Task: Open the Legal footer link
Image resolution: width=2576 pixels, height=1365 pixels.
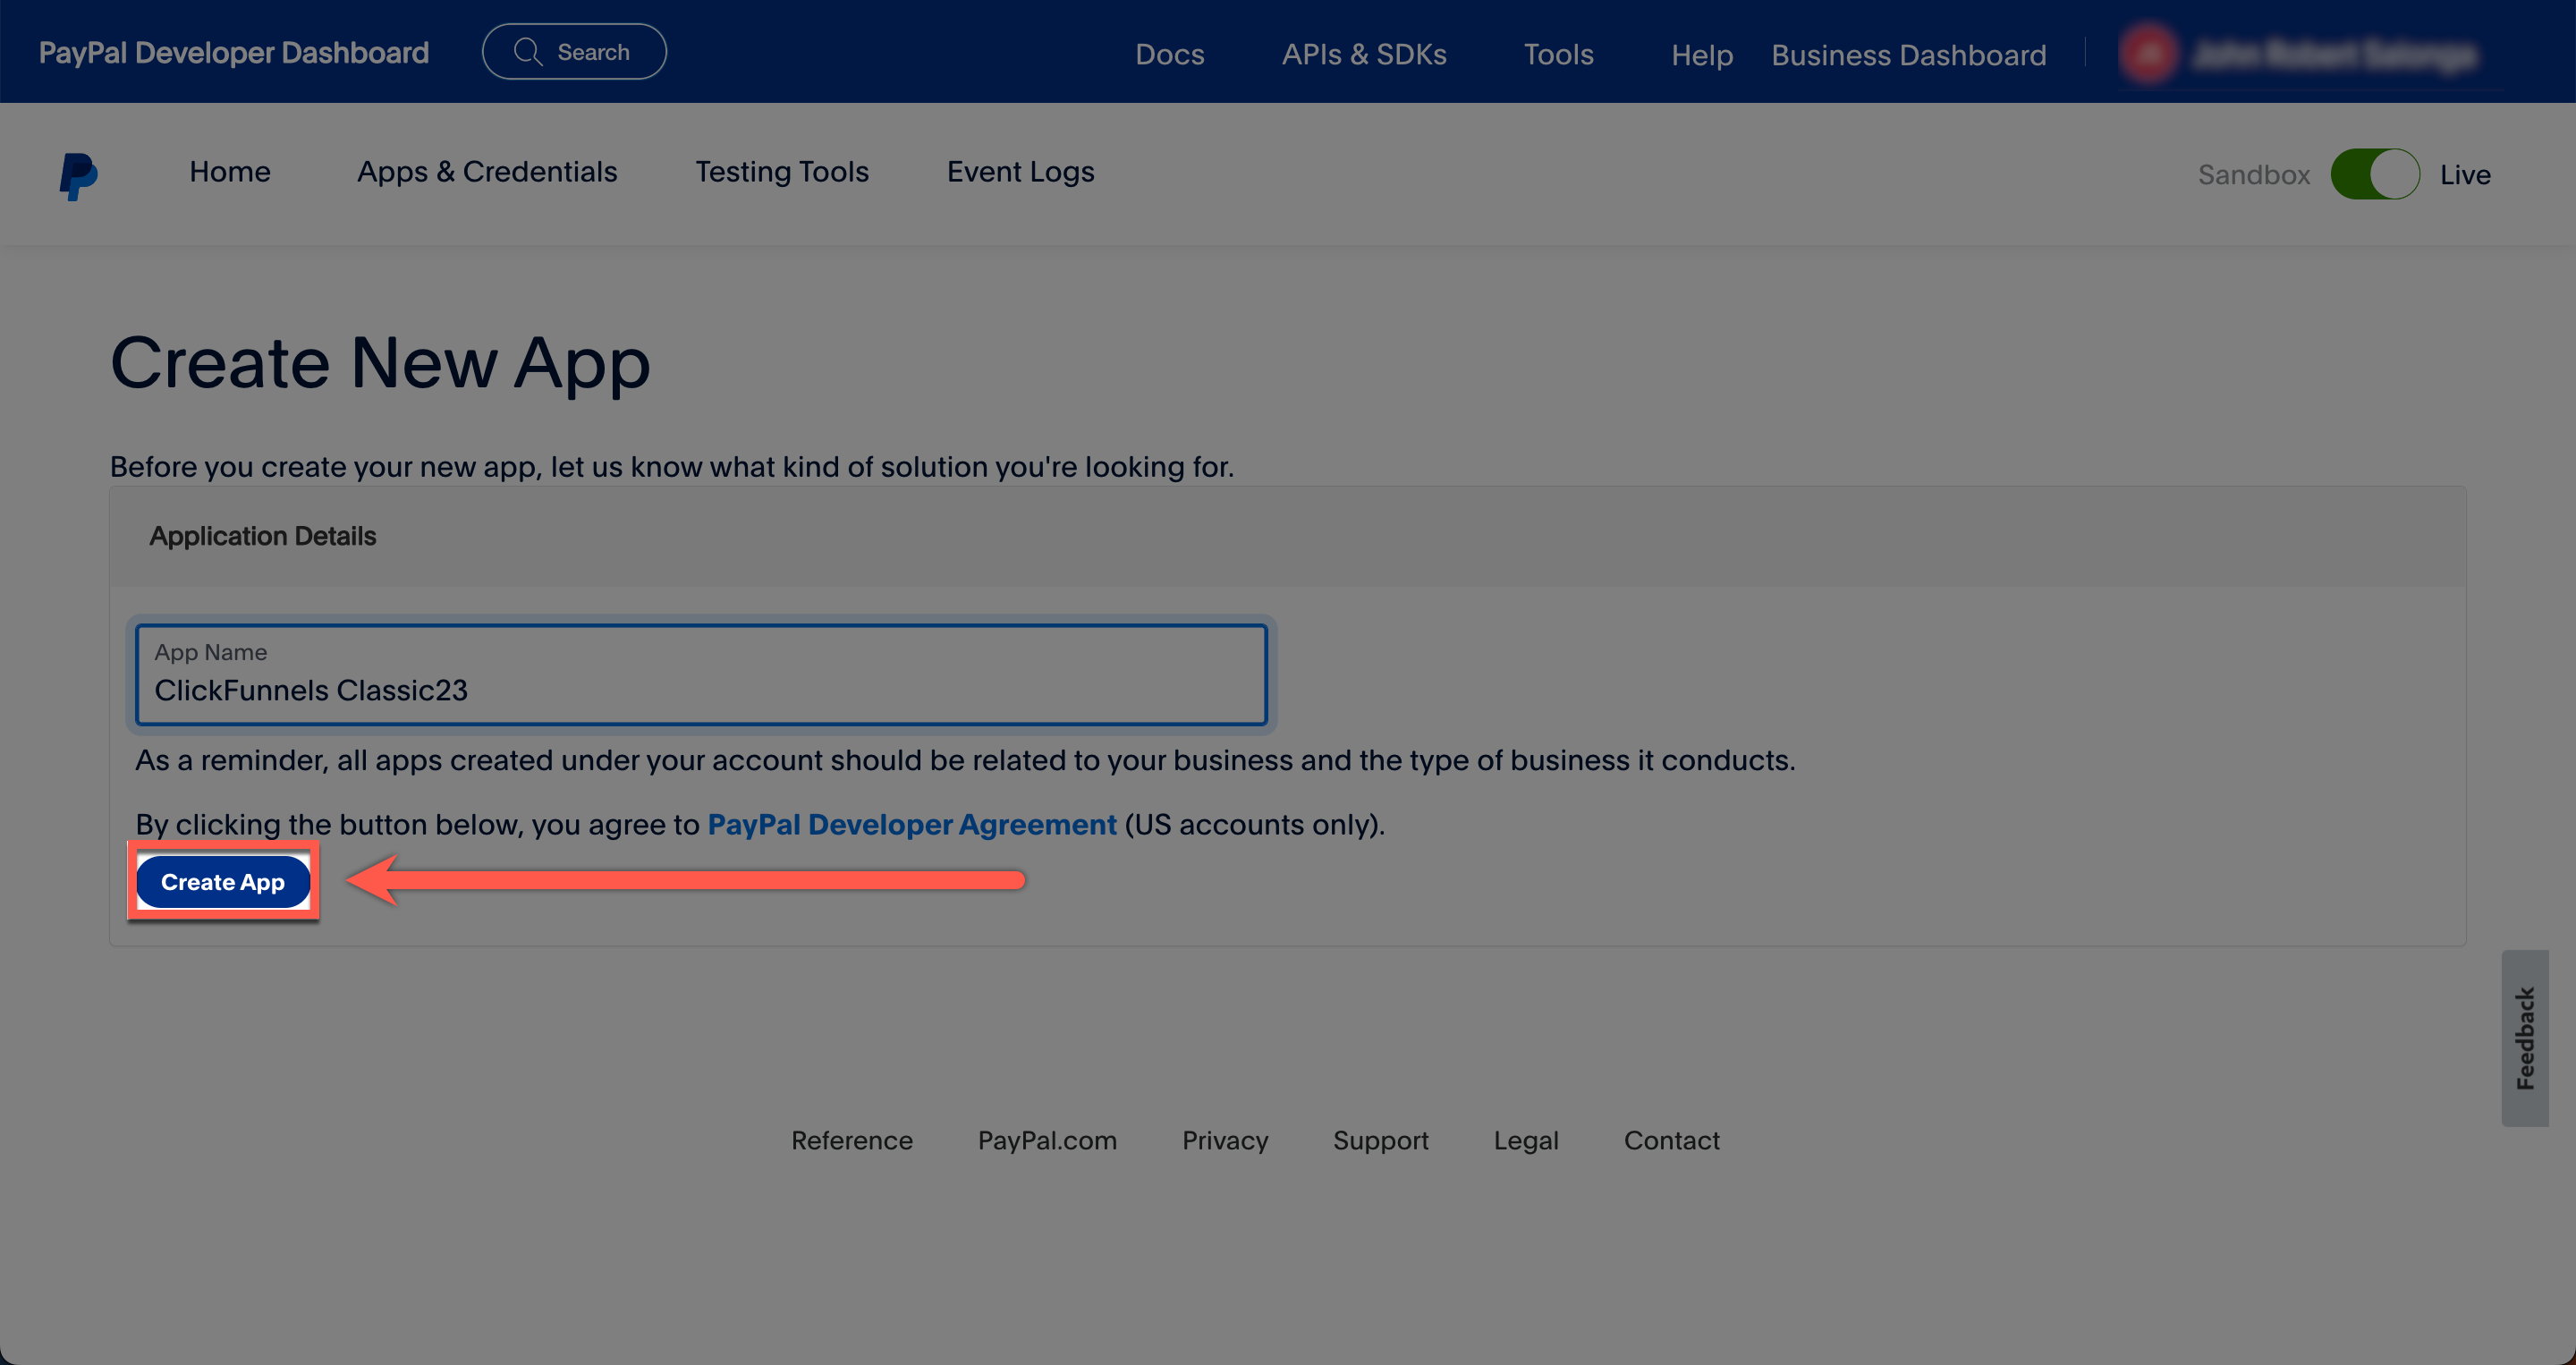Action: [x=1526, y=1140]
